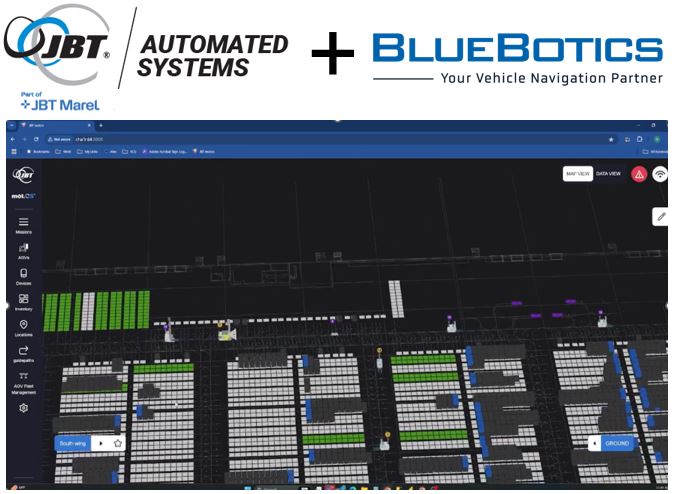Expand the South wing arrow
This screenshot has width=675, height=494.
100,442
